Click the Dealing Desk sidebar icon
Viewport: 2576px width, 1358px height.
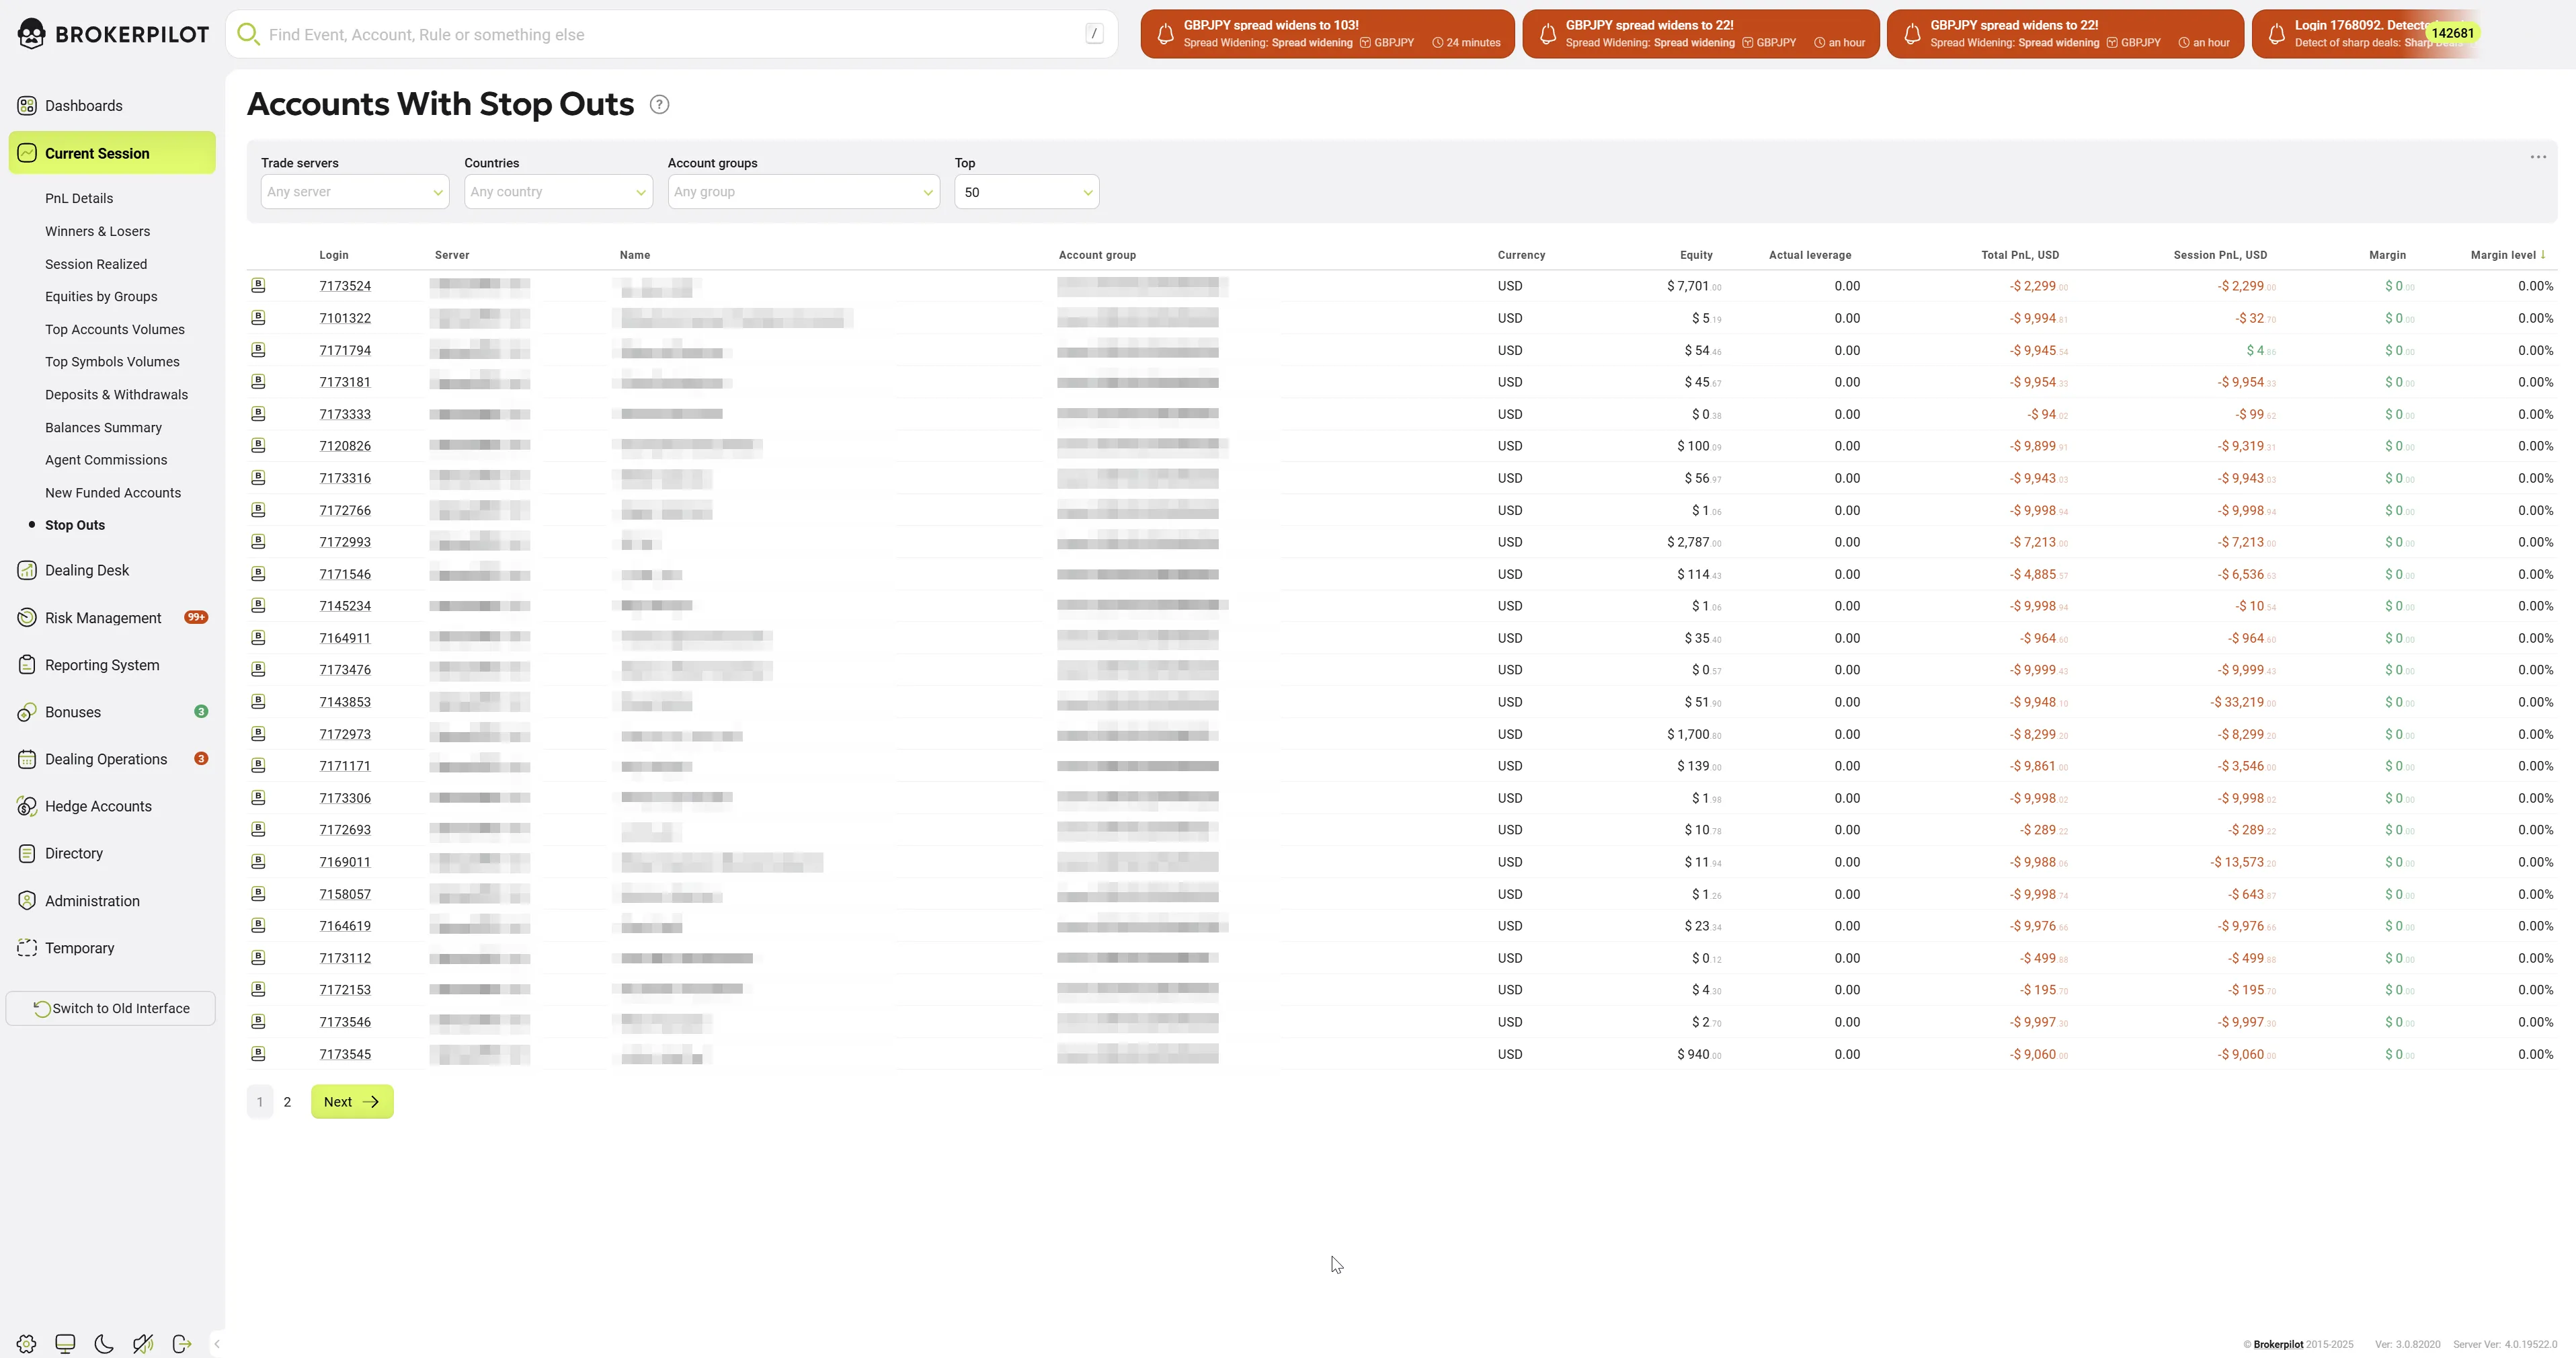pyautogui.click(x=27, y=570)
